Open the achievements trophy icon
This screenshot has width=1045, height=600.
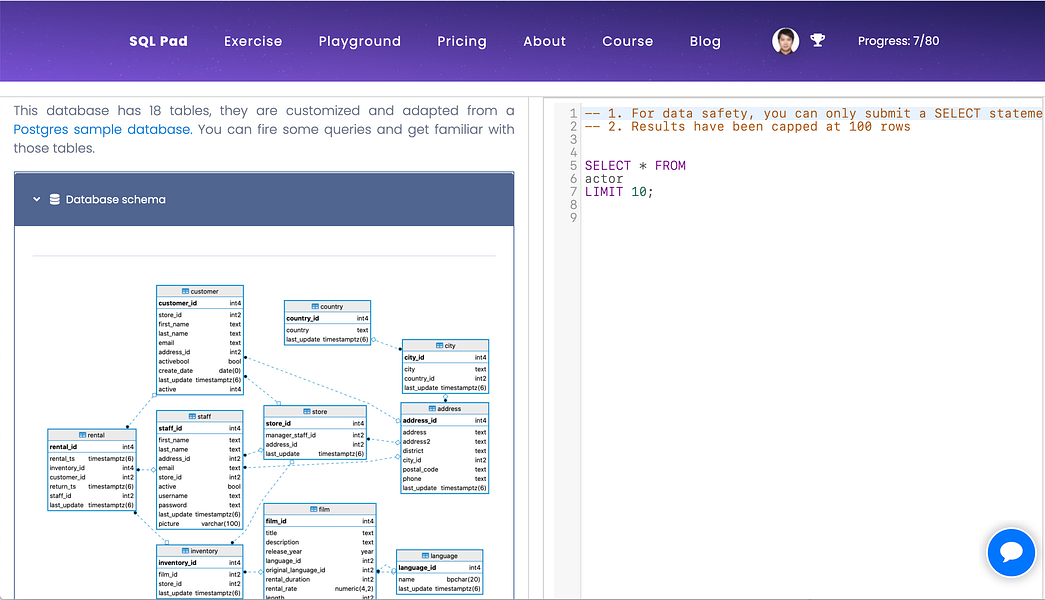click(x=817, y=39)
